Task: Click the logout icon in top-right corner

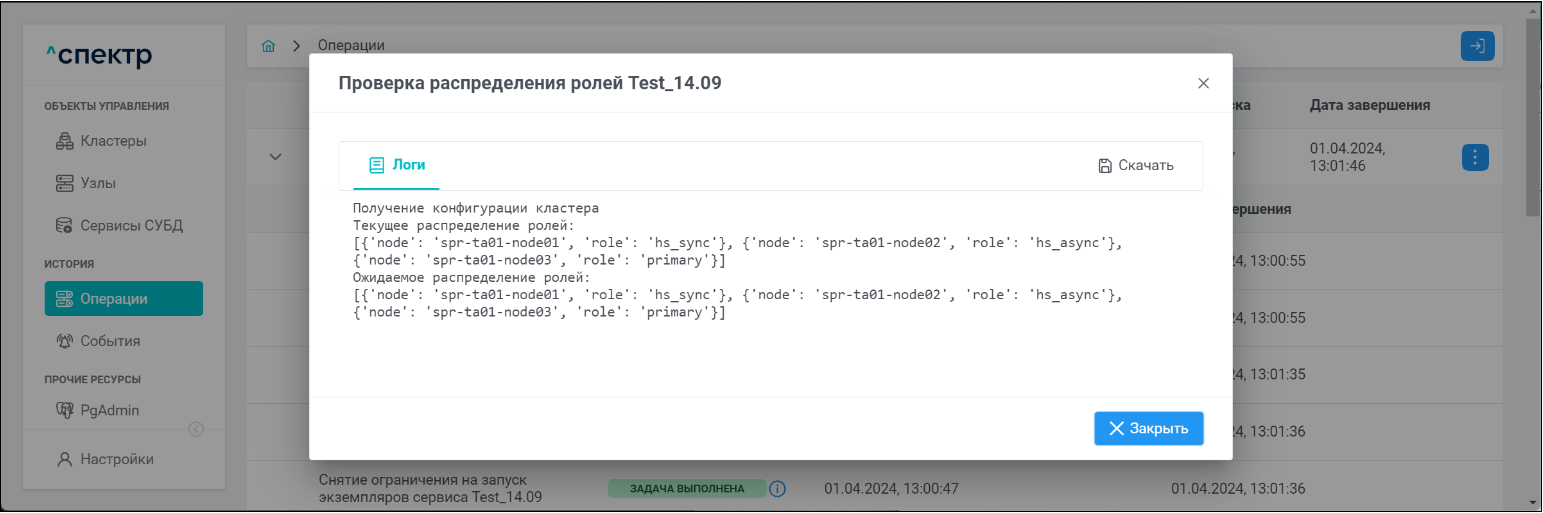Action: (1477, 46)
